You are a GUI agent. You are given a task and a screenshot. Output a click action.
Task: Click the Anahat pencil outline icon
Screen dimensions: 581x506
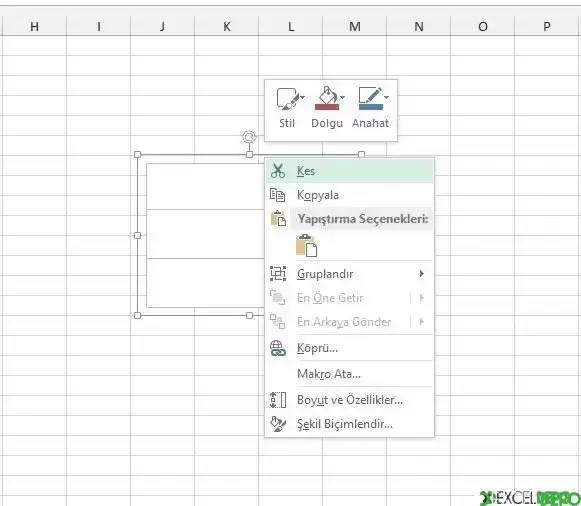click(x=371, y=99)
